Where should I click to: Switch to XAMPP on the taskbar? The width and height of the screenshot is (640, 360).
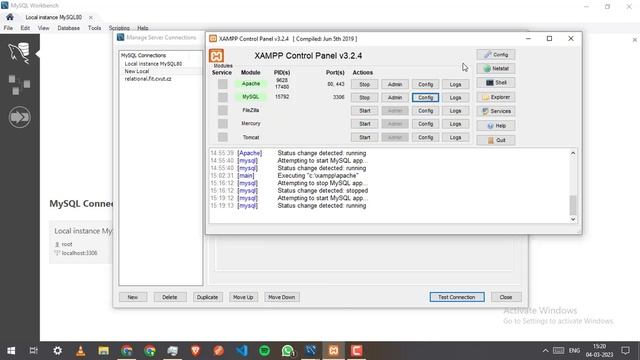(333, 351)
